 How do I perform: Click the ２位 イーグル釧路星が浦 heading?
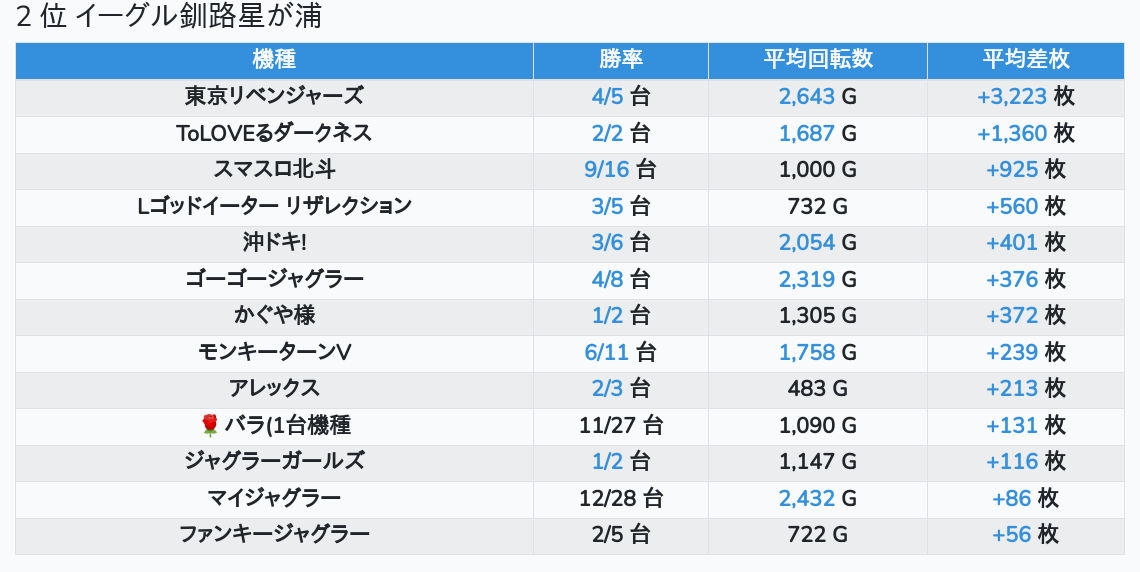pyautogui.click(x=169, y=17)
